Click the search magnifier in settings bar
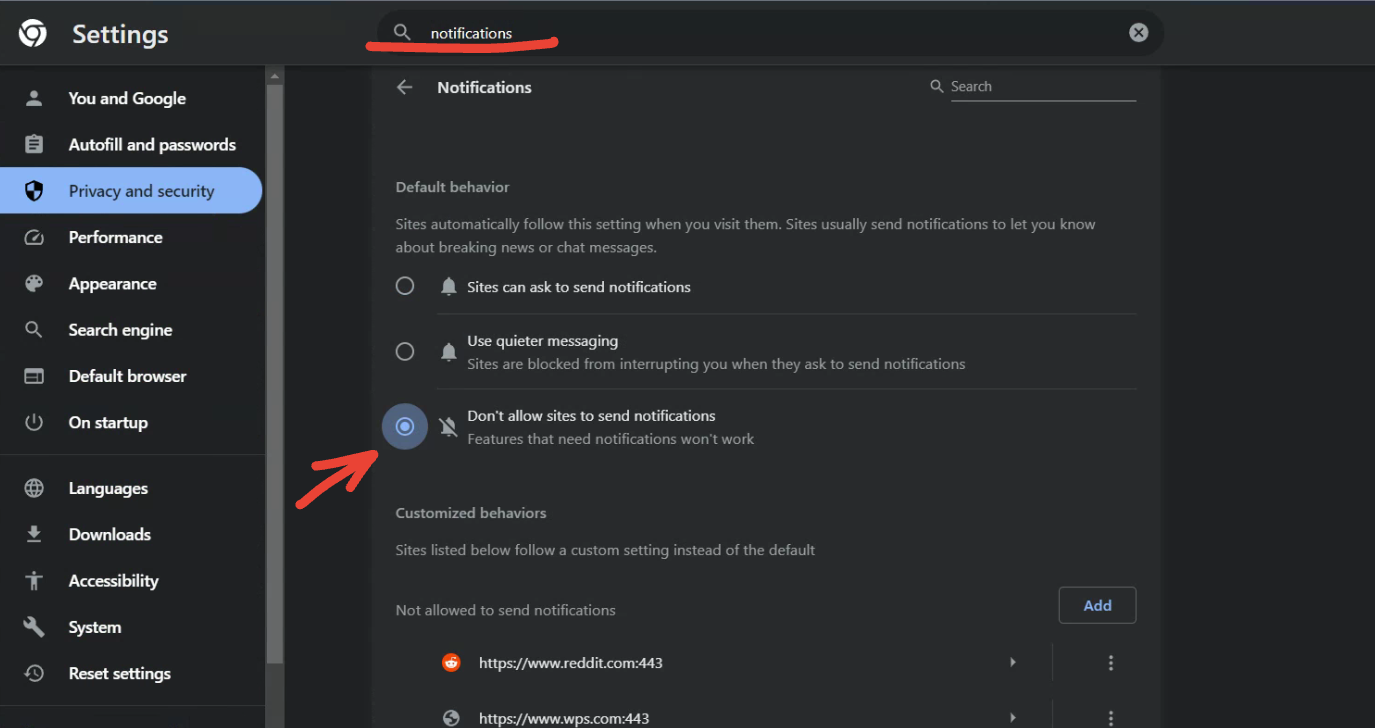The height and width of the screenshot is (728, 1375). pos(402,33)
